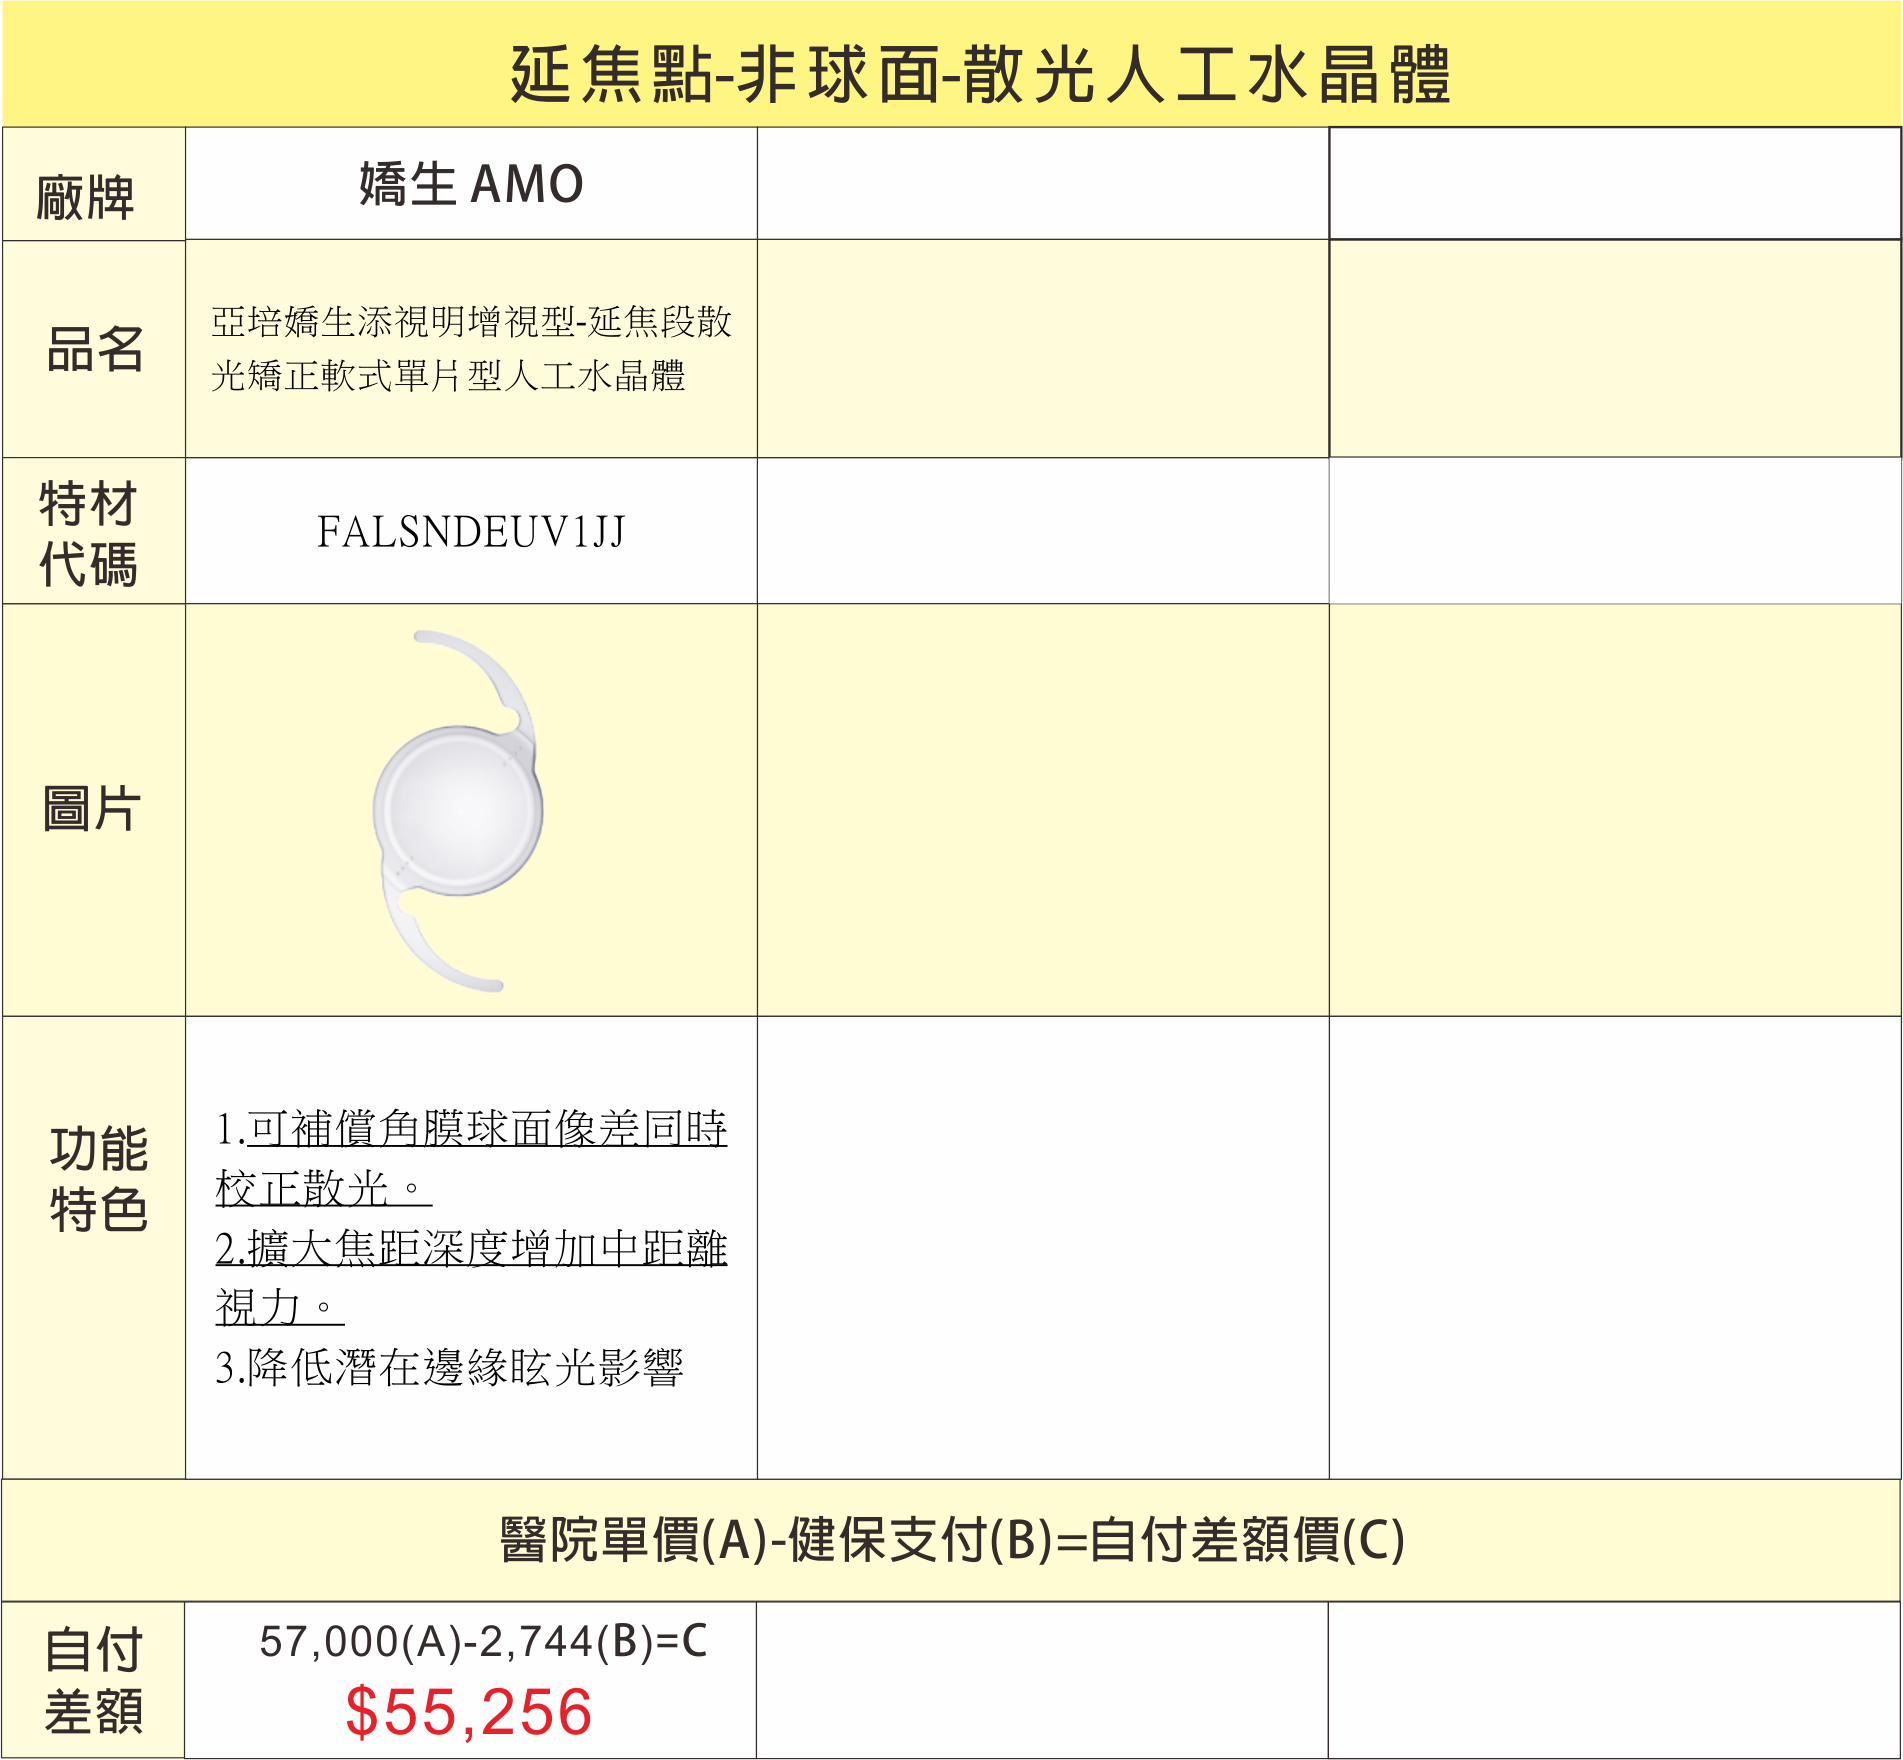
Task: Click the empty rightmost brand cell
Action: coord(1614,185)
